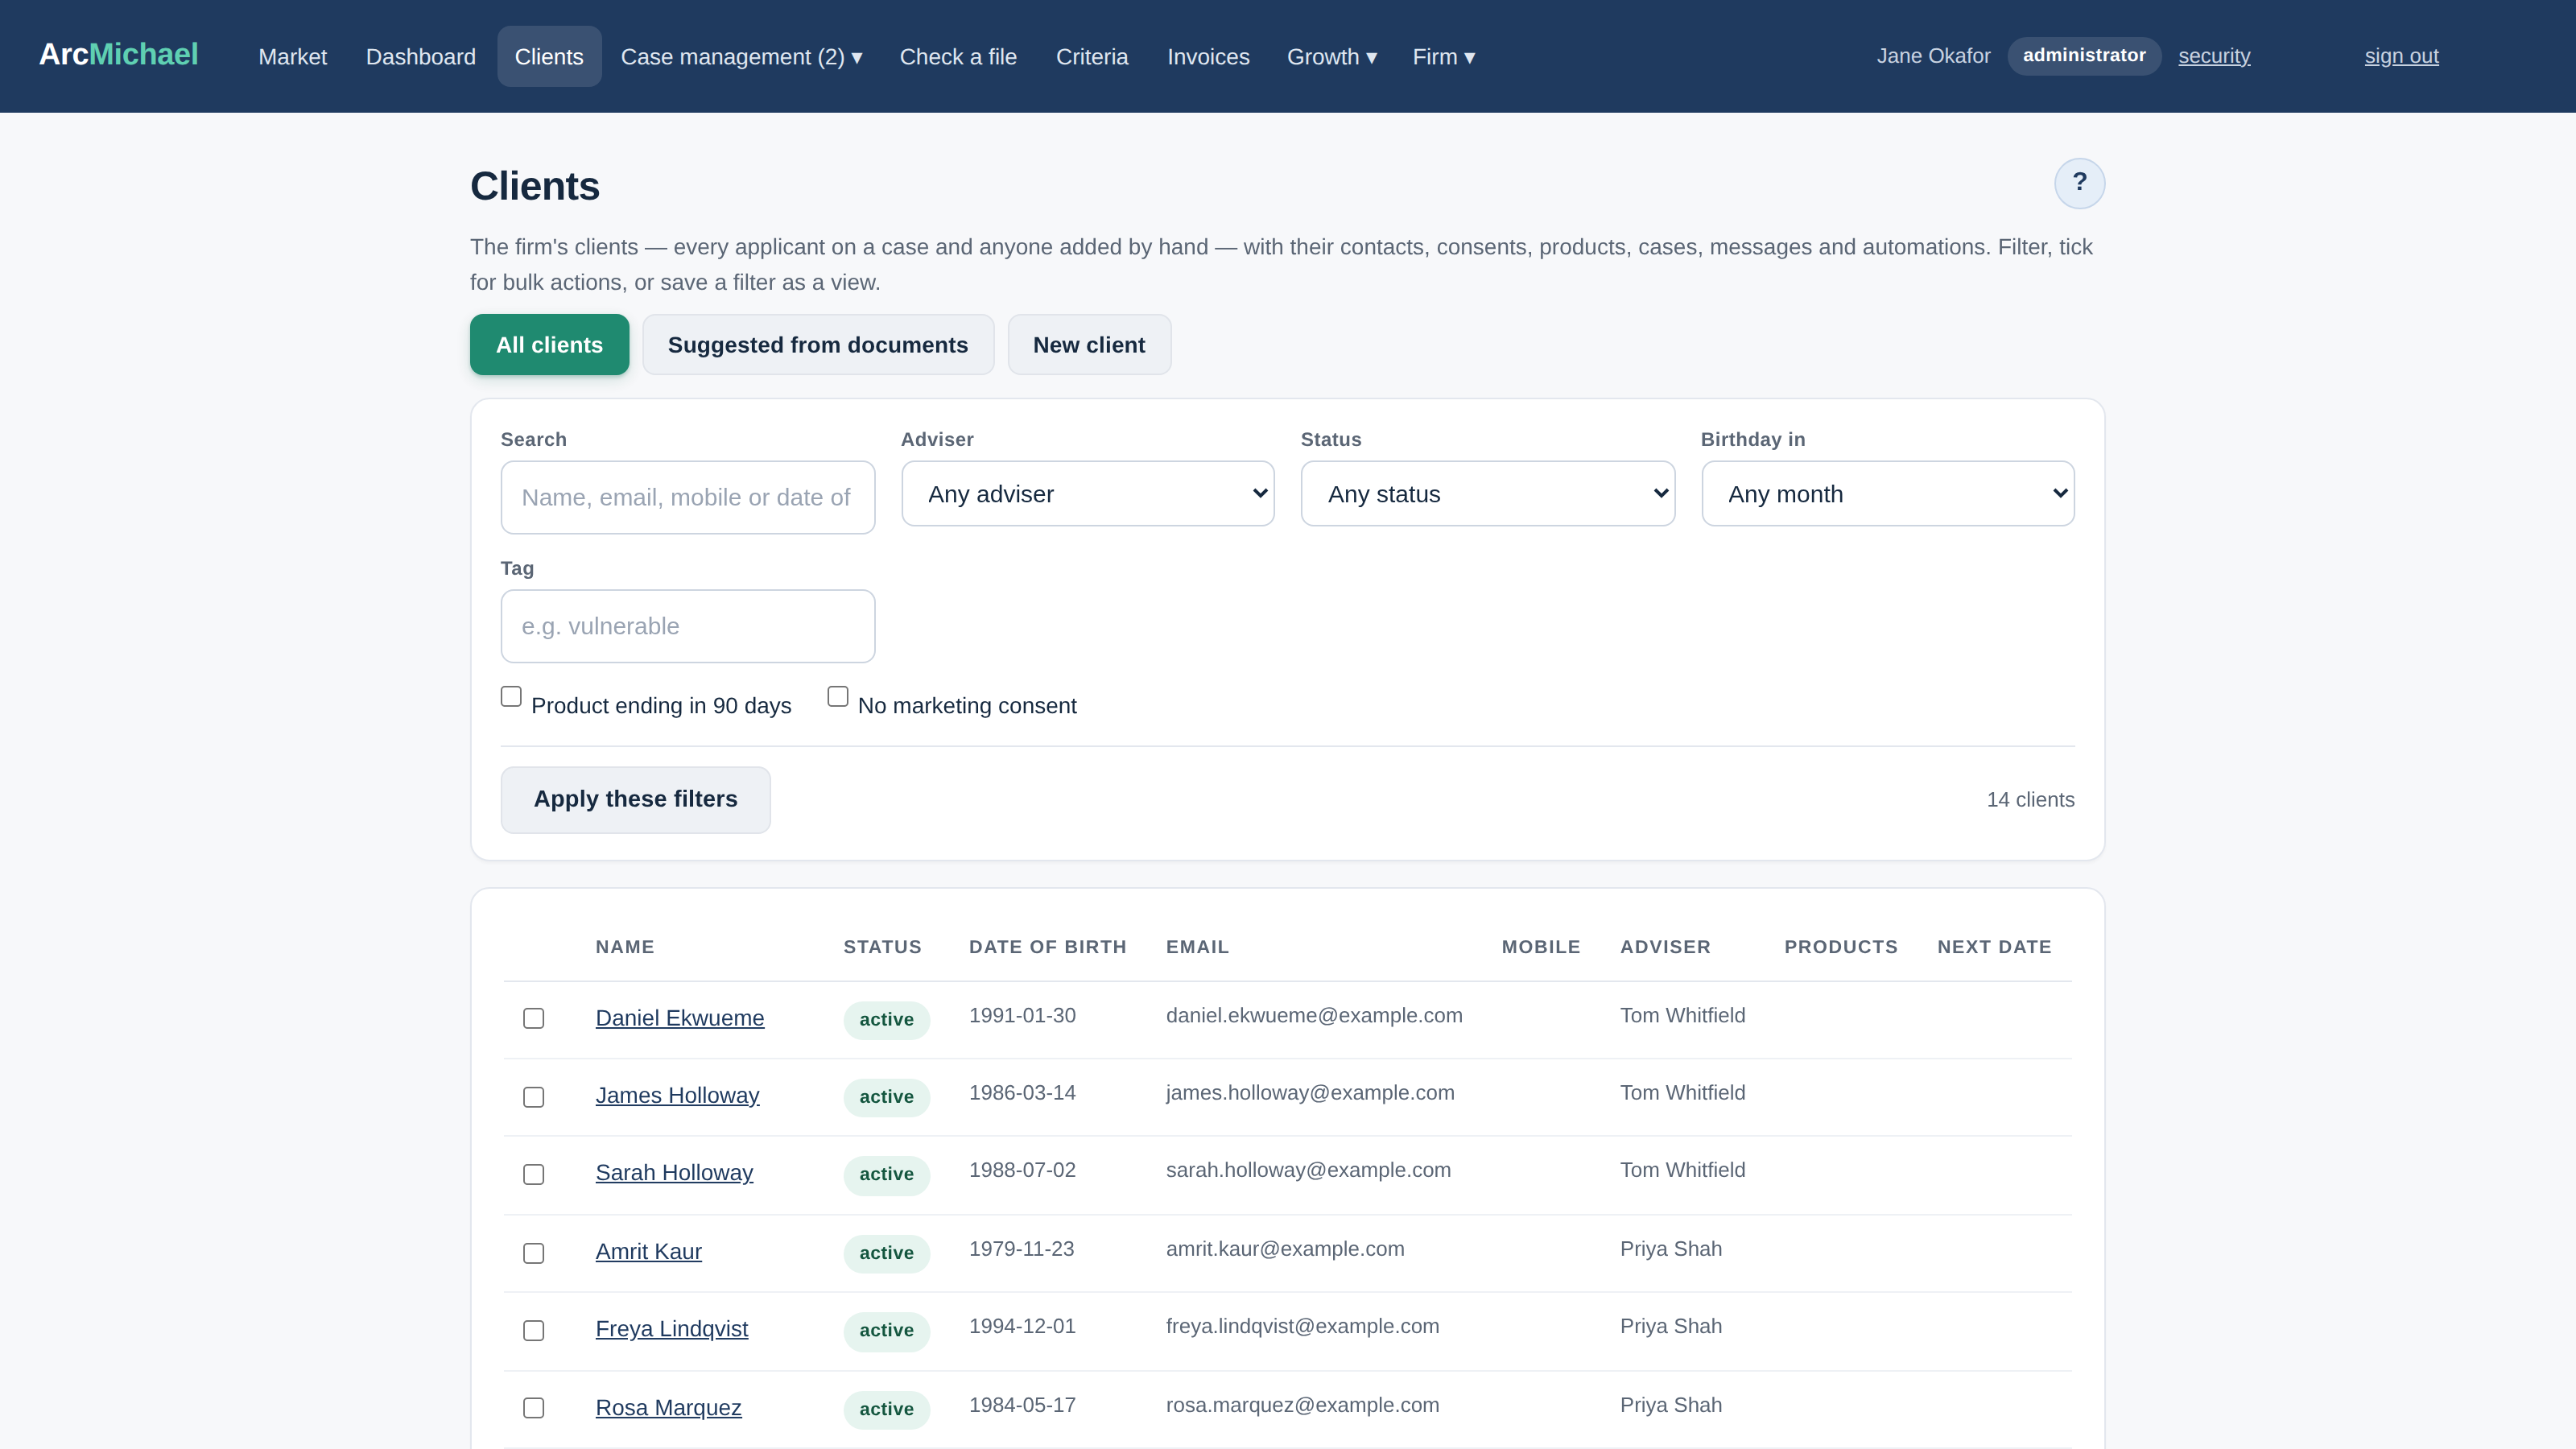The image size is (2576, 1449).
Task: Click Apply these filters button
Action: [635, 799]
